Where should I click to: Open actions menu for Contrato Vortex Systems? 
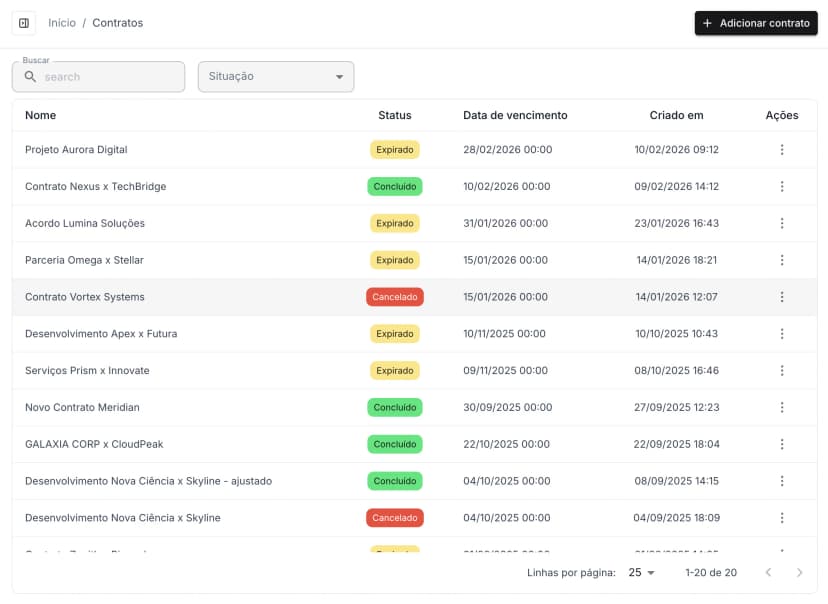click(782, 297)
